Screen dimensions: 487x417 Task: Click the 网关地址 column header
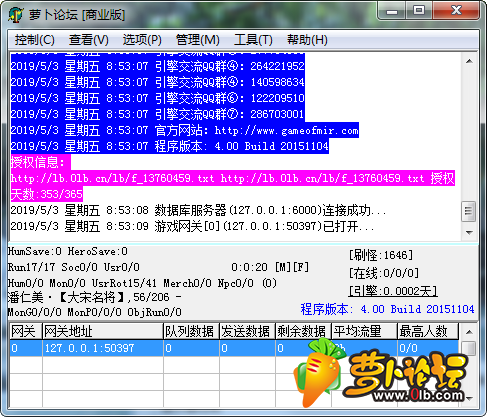click(x=103, y=331)
